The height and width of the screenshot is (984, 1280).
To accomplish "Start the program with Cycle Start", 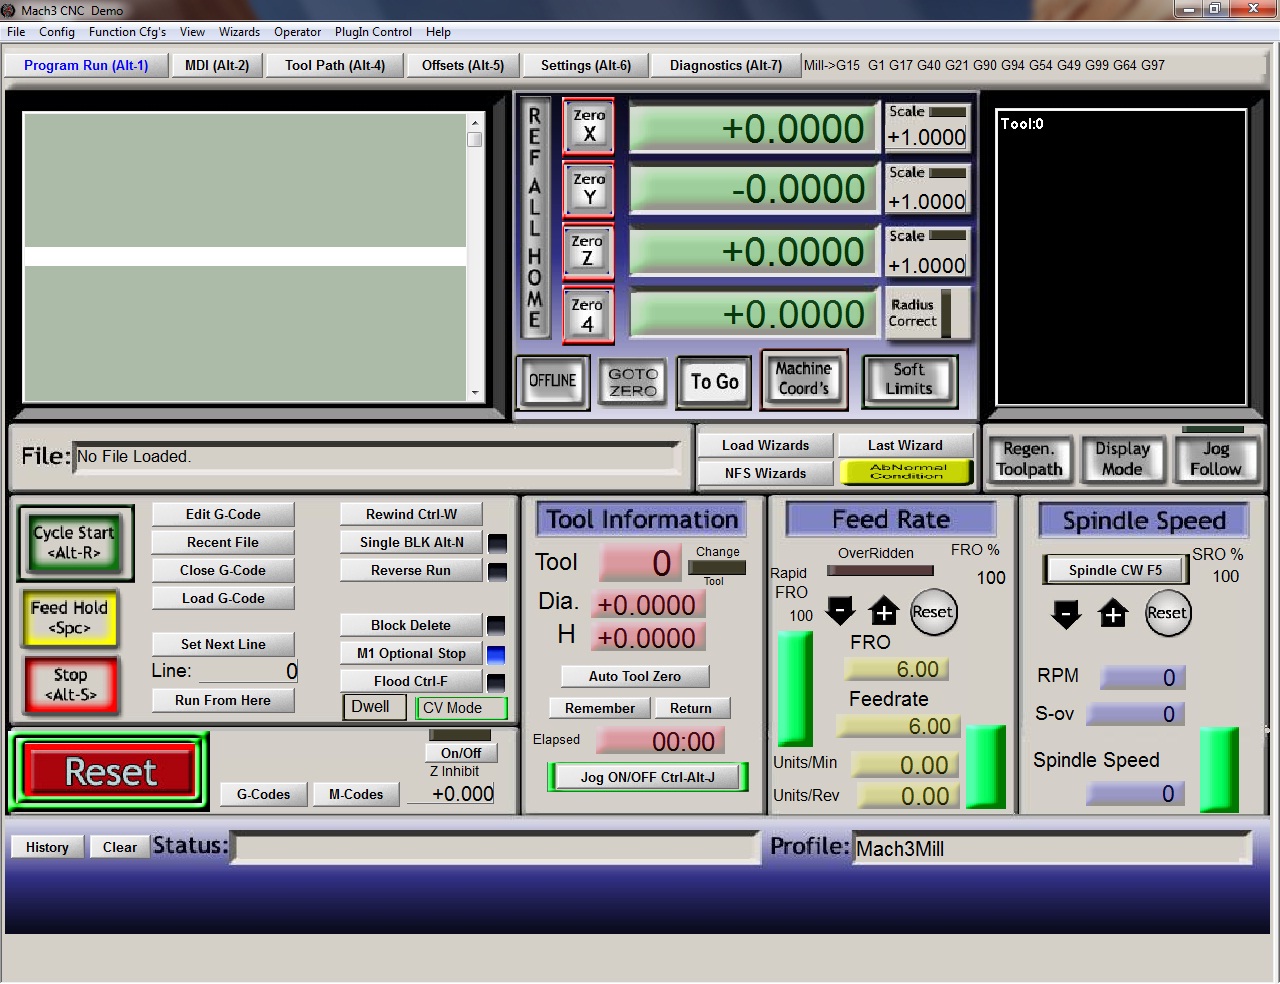I will tap(75, 543).
